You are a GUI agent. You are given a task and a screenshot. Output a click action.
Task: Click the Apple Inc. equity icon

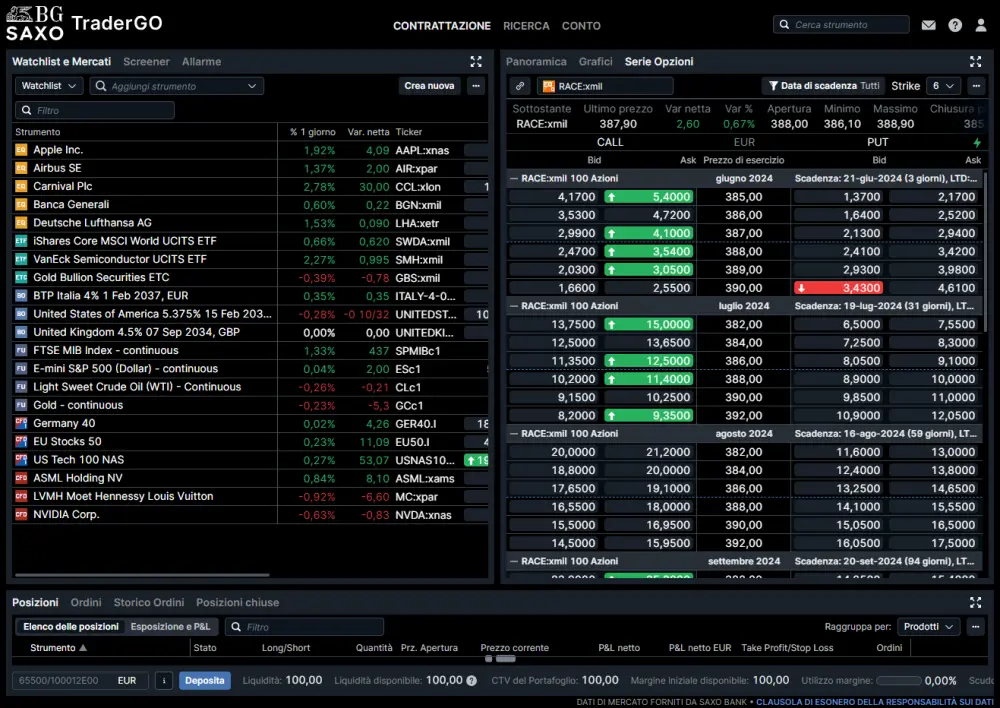click(x=21, y=150)
